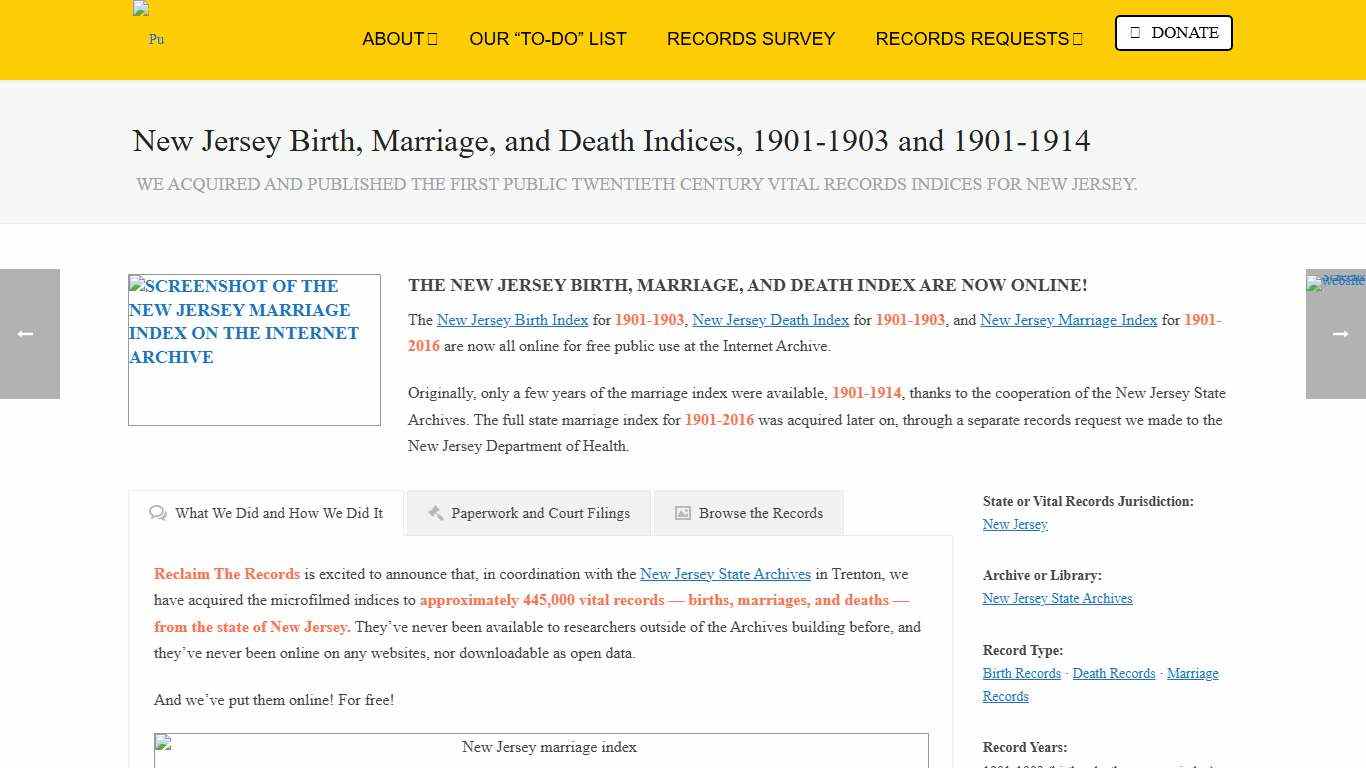Switch to the Browse the Records tab
The width and height of the screenshot is (1366, 768).
760,512
